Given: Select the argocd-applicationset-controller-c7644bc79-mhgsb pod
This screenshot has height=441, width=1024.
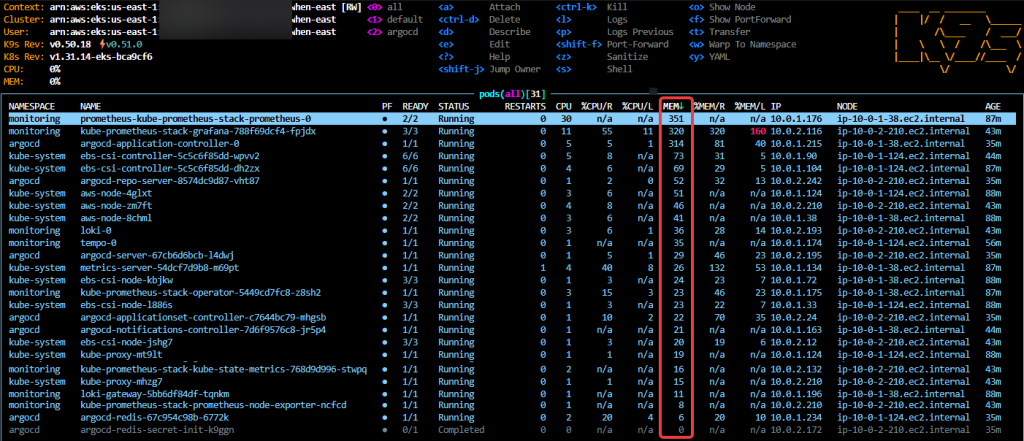Looking at the screenshot, I should click(203, 318).
